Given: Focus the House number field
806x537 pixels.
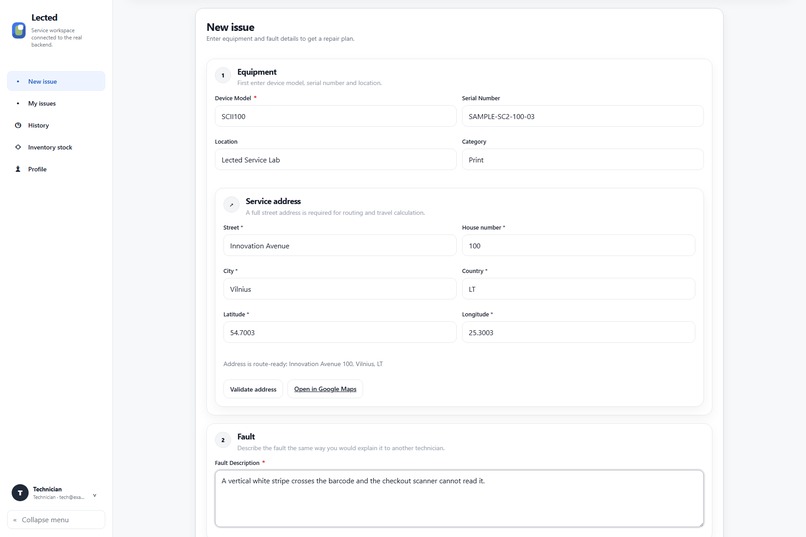Looking at the screenshot, I should [x=578, y=246].
